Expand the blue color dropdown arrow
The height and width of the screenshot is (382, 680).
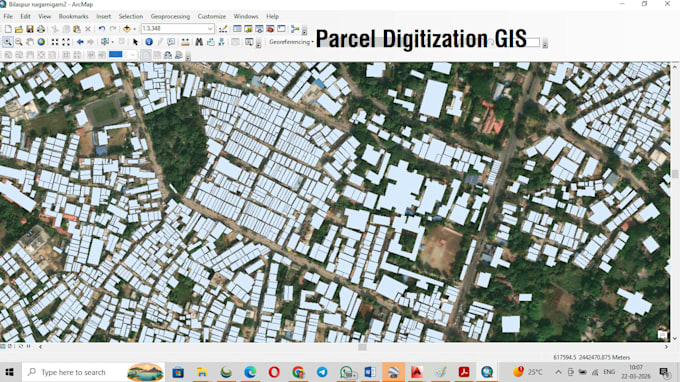(132, 55)
